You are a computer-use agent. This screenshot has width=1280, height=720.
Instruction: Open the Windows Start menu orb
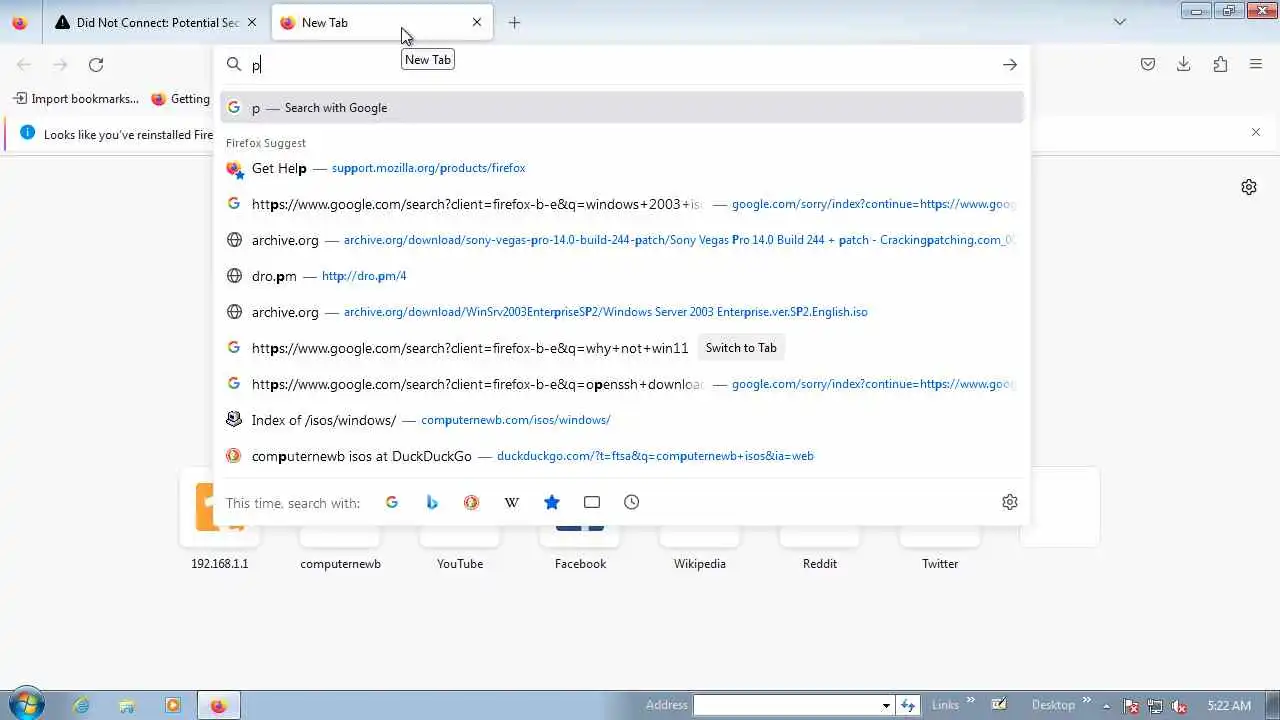[26, 704]
